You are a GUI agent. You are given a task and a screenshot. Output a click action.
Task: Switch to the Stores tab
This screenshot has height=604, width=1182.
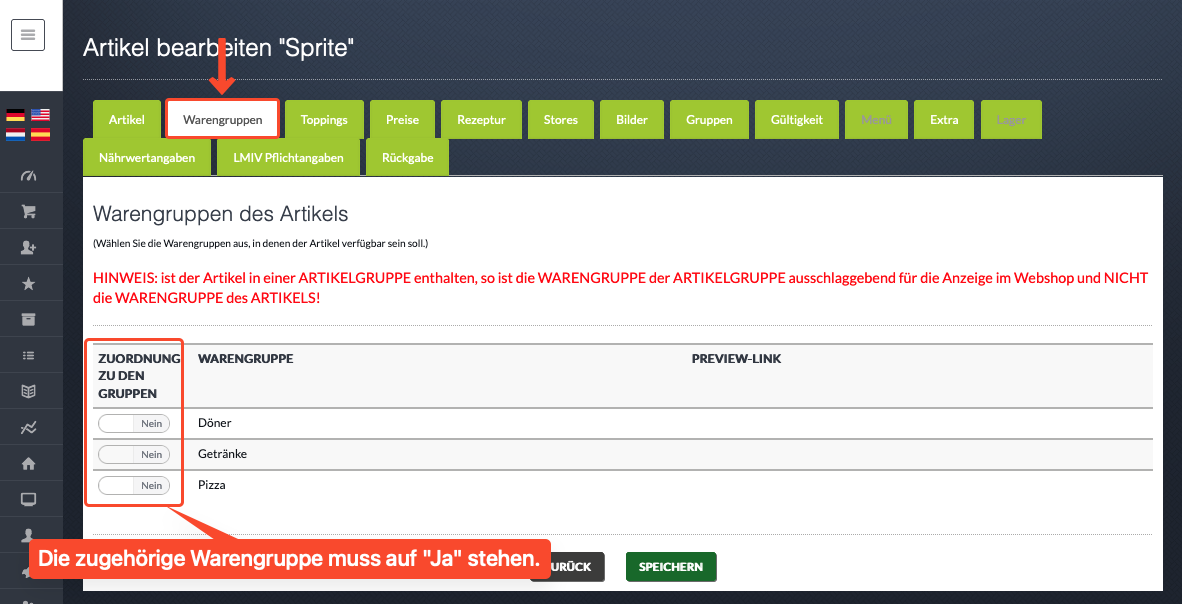[x=561, y=119]
